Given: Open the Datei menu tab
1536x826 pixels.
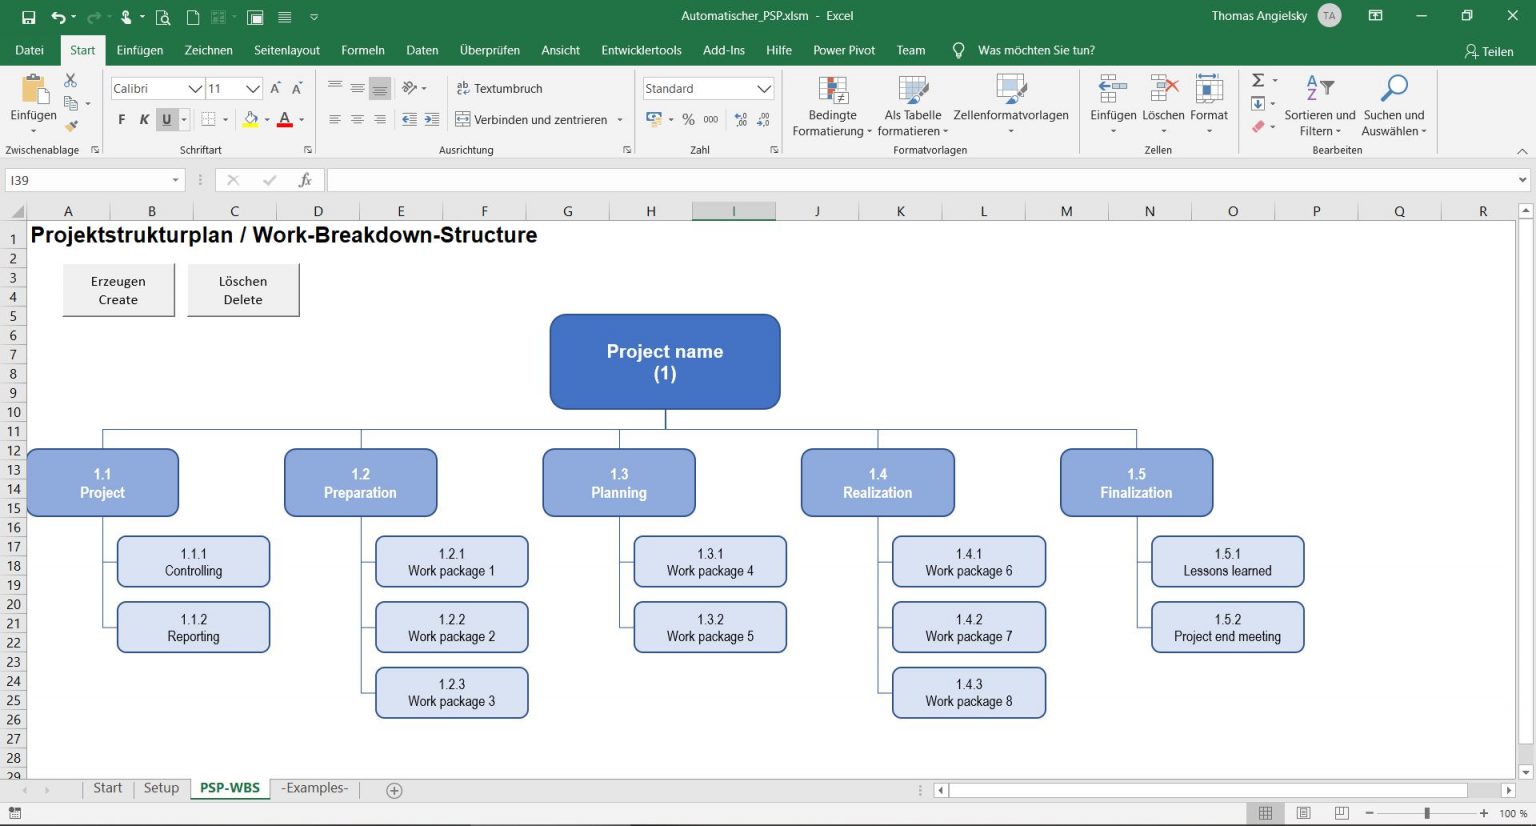Looking at the screenshot, I should [x=29, y=50].
